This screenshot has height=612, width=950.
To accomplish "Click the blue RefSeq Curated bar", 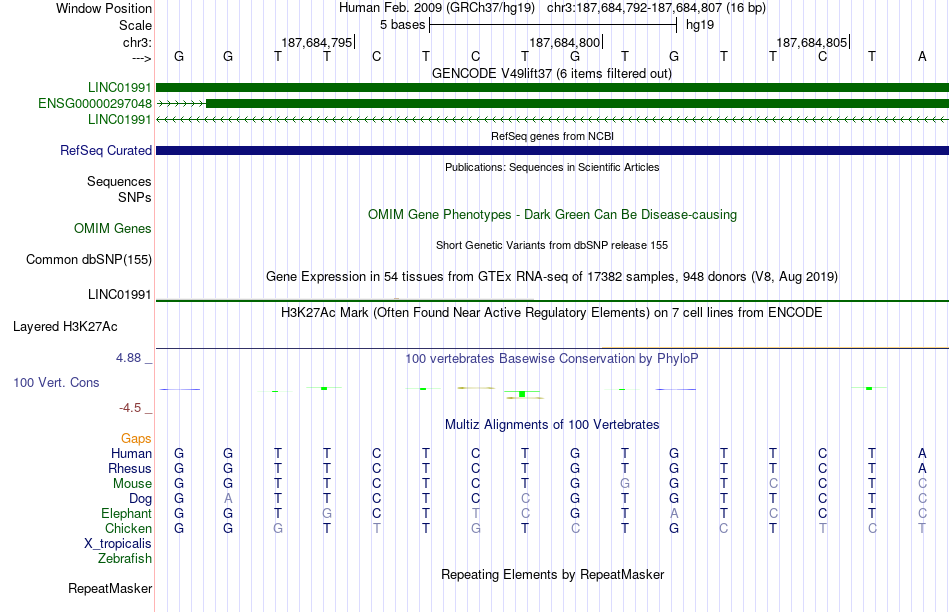I will [552, 150].
